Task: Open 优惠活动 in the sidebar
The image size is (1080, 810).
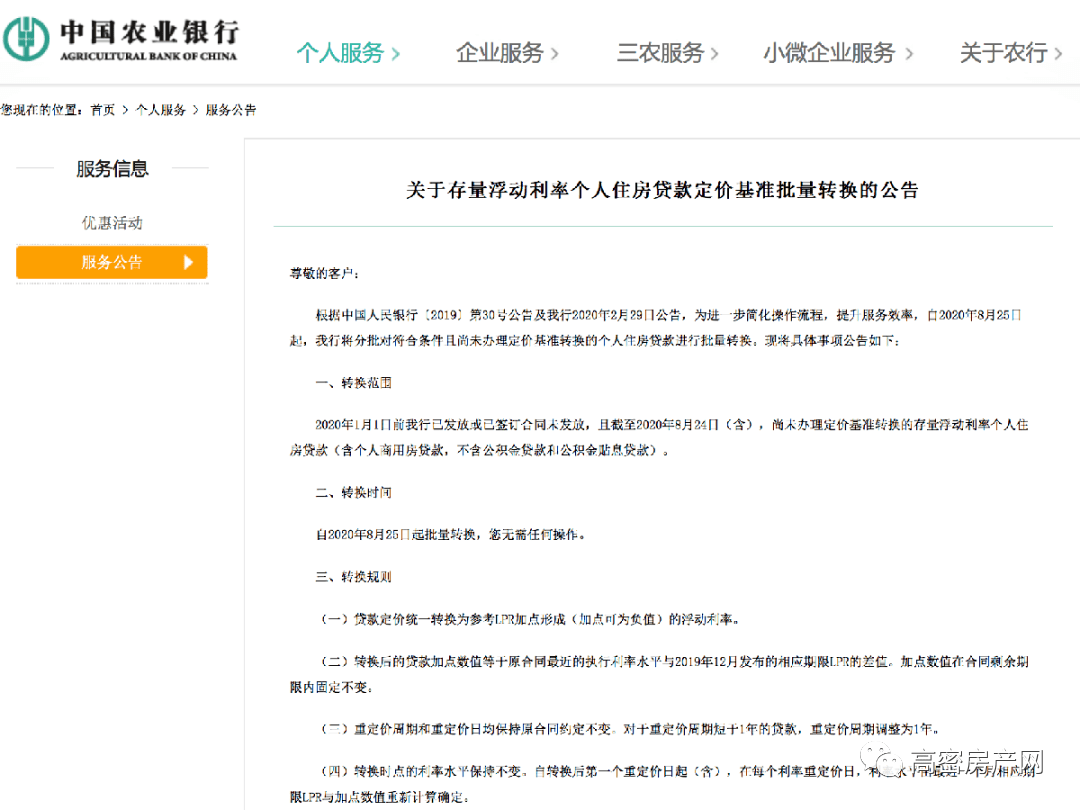Action: [111, 222]
